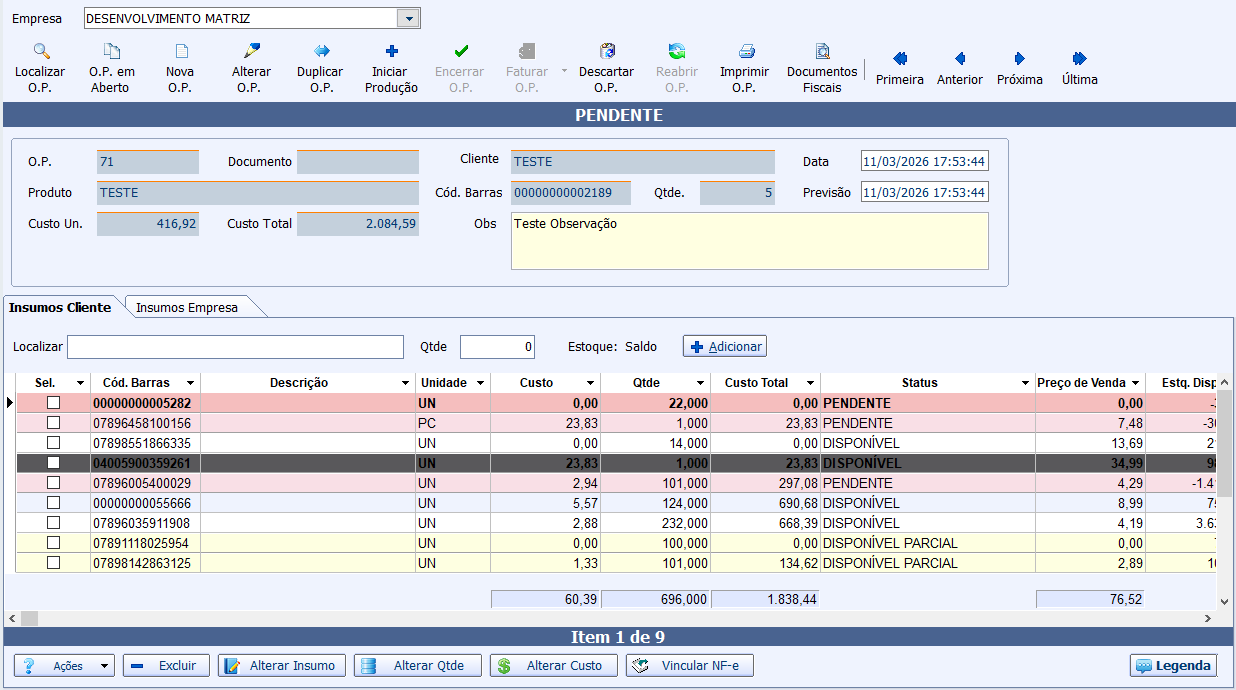1236x690 pixels.
Task: Select the Insumos Cliente tab
Action: tap(60, 308)
